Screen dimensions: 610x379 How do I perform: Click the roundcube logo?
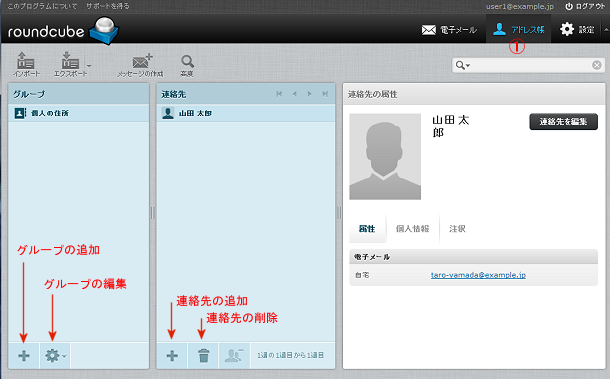pos(63,30)
